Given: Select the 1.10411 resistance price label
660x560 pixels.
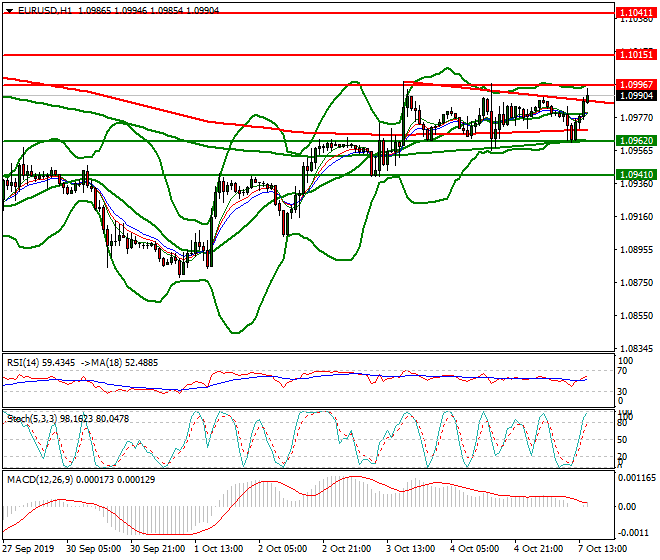Looking at the screenshot, I should click(636, 13).
